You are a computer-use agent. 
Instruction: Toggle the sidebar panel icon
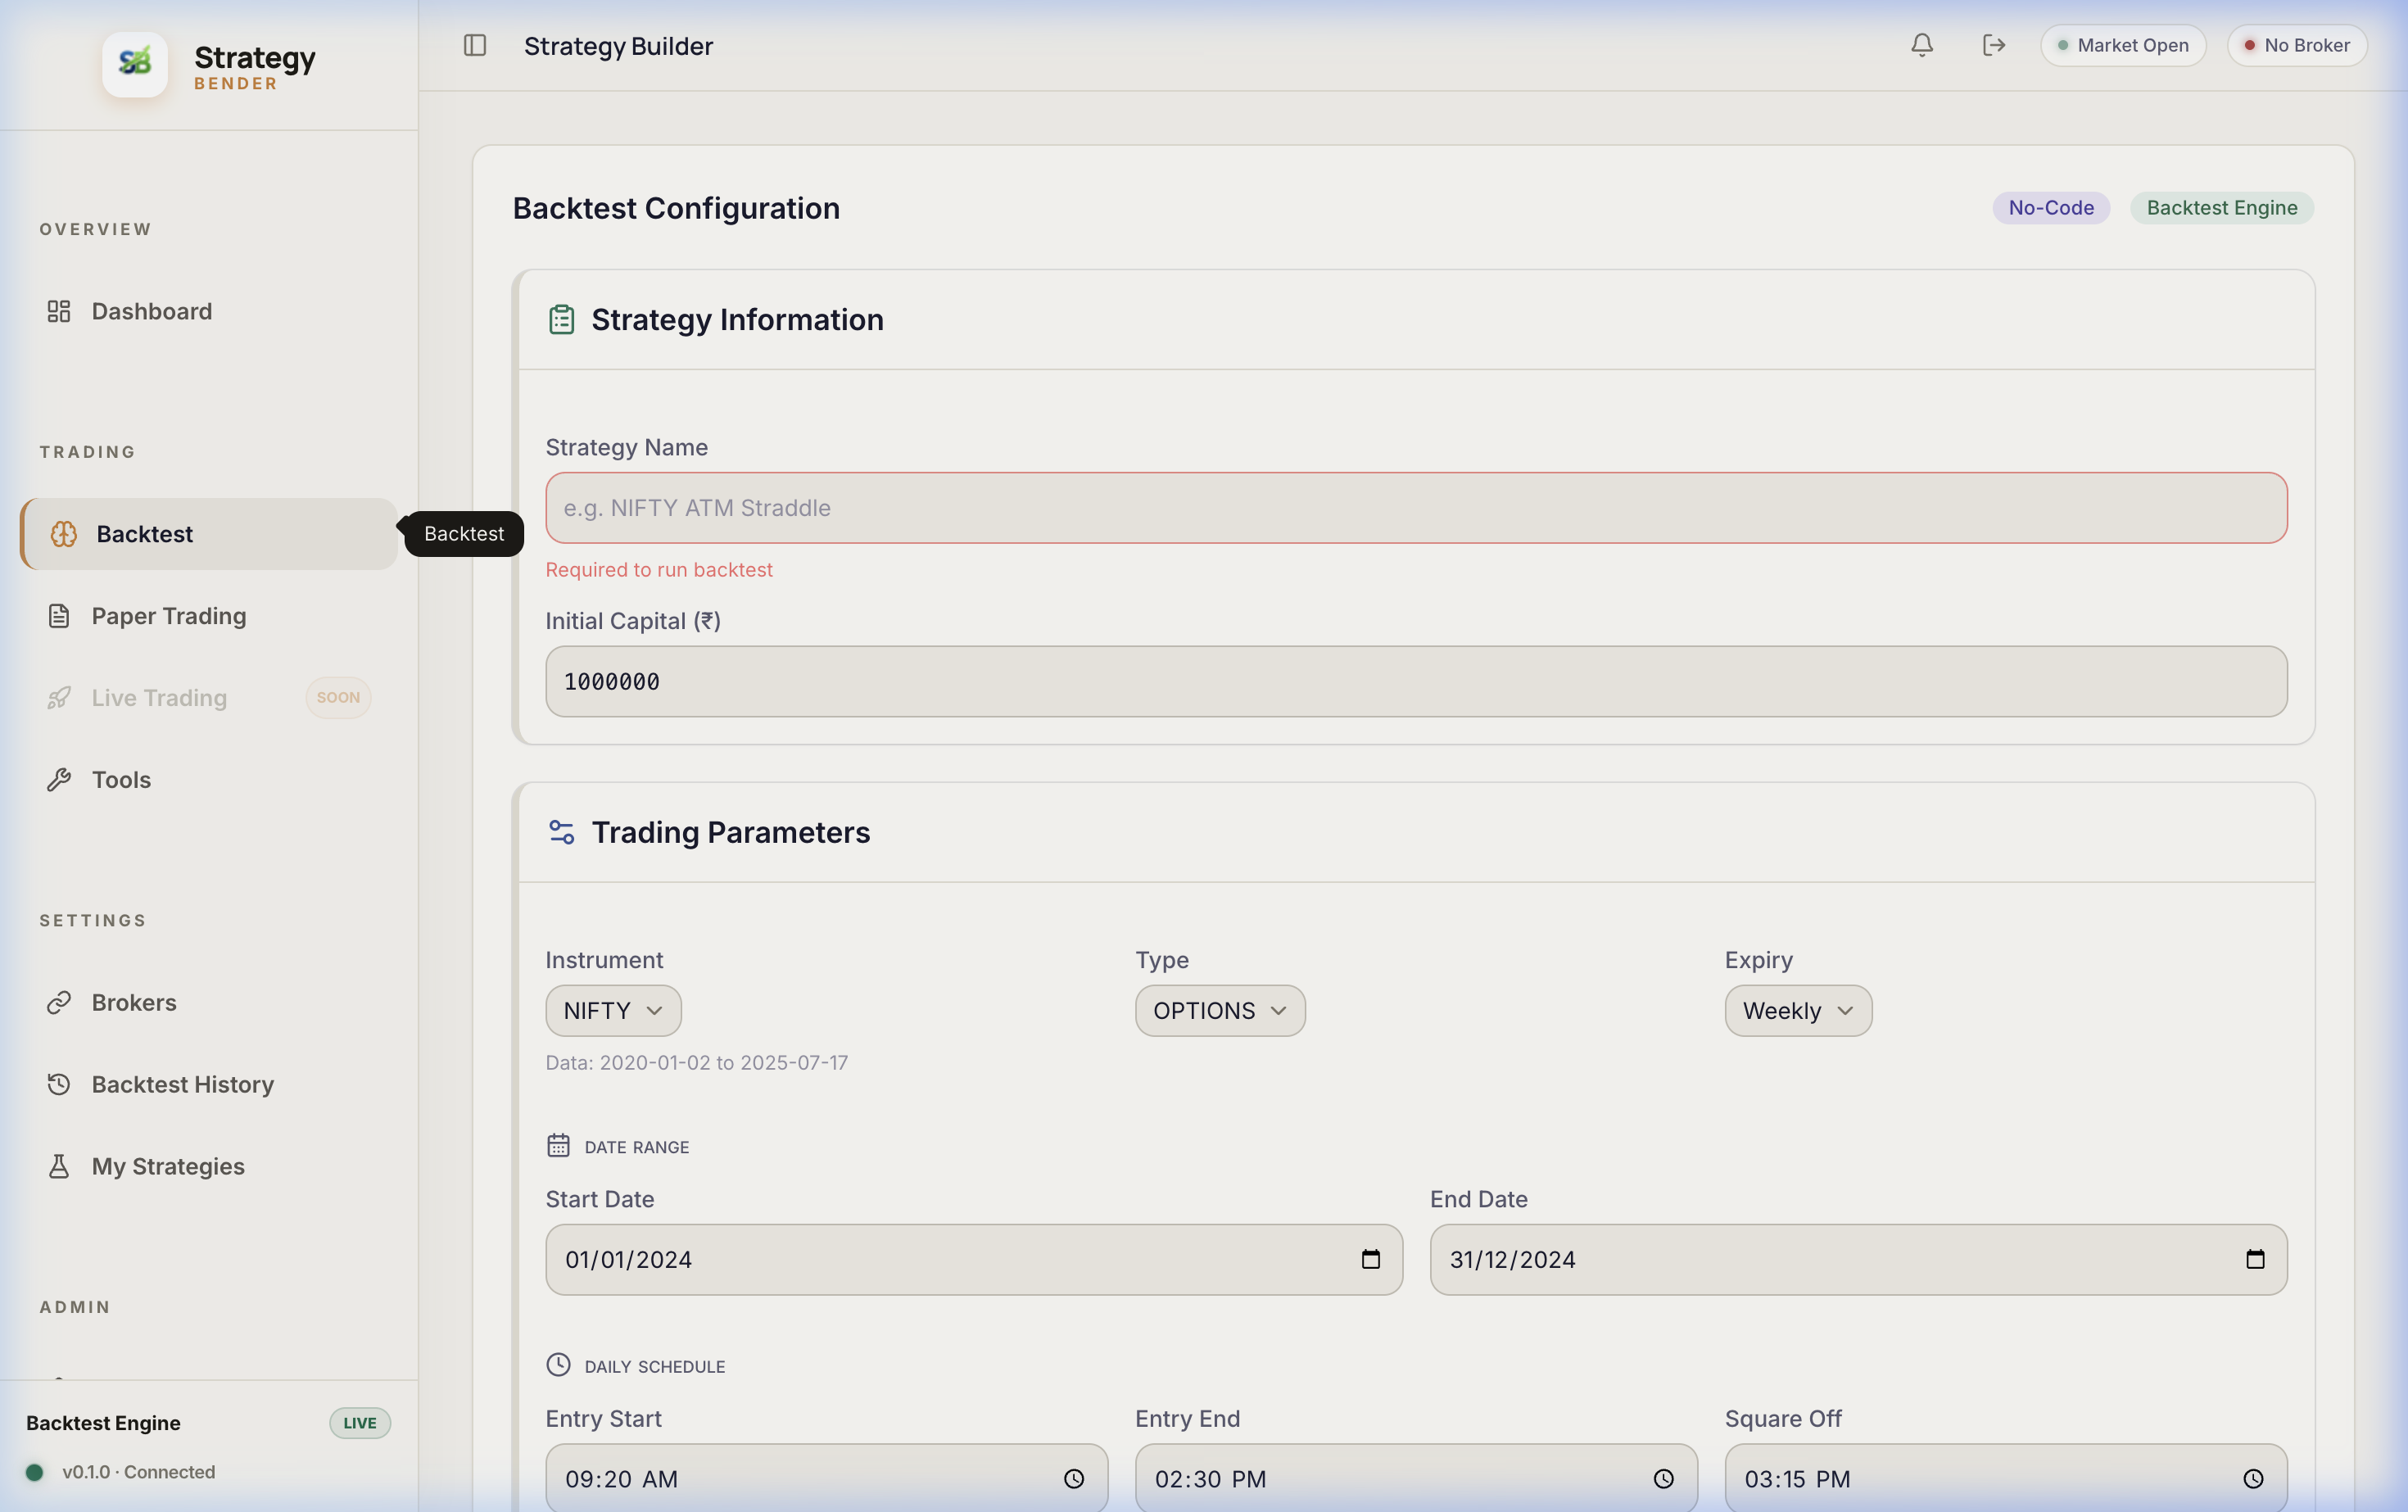pyautogui.click(x=475, y=45)
